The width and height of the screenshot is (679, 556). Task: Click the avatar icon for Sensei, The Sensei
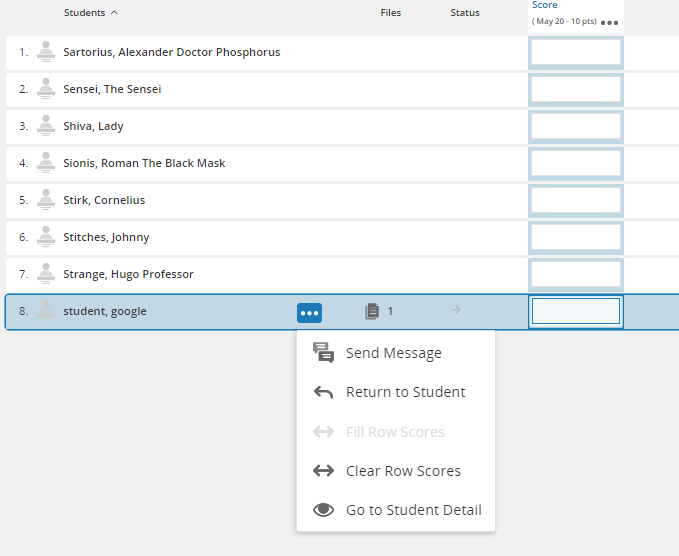pyautogui.click(x=45, y=89)
